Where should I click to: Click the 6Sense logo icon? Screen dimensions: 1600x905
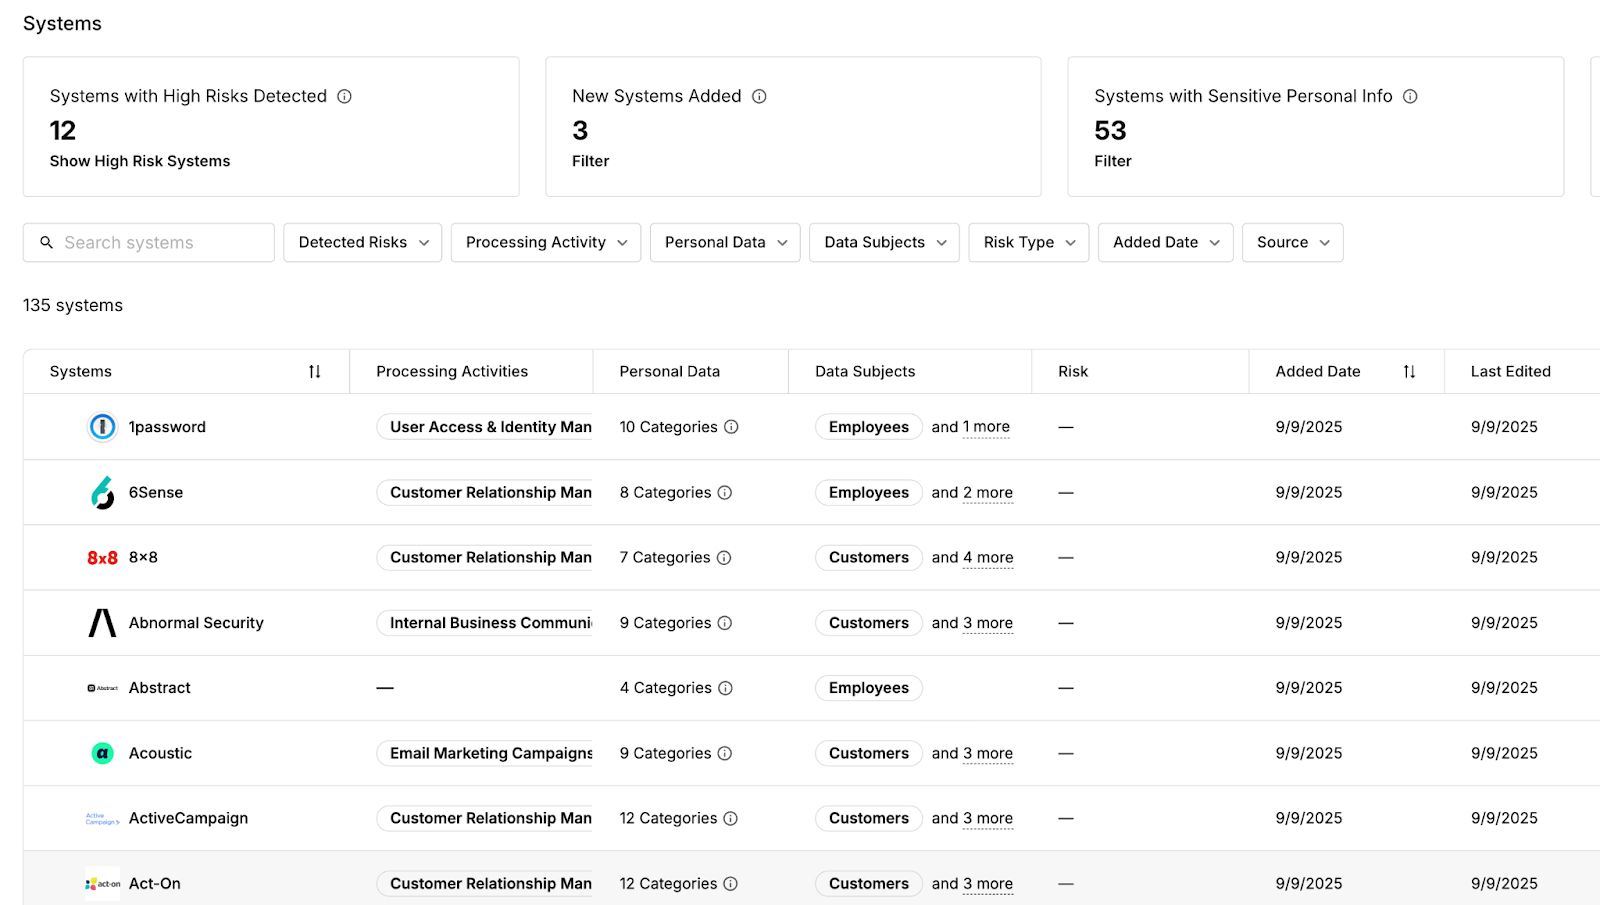point(102,492)
